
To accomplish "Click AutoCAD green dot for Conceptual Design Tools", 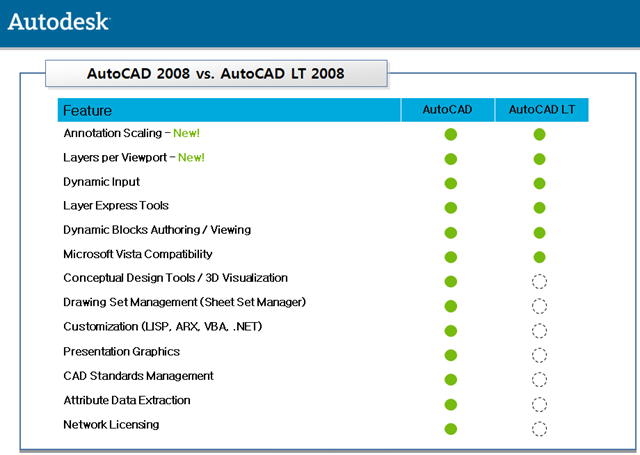I will 451,282.
